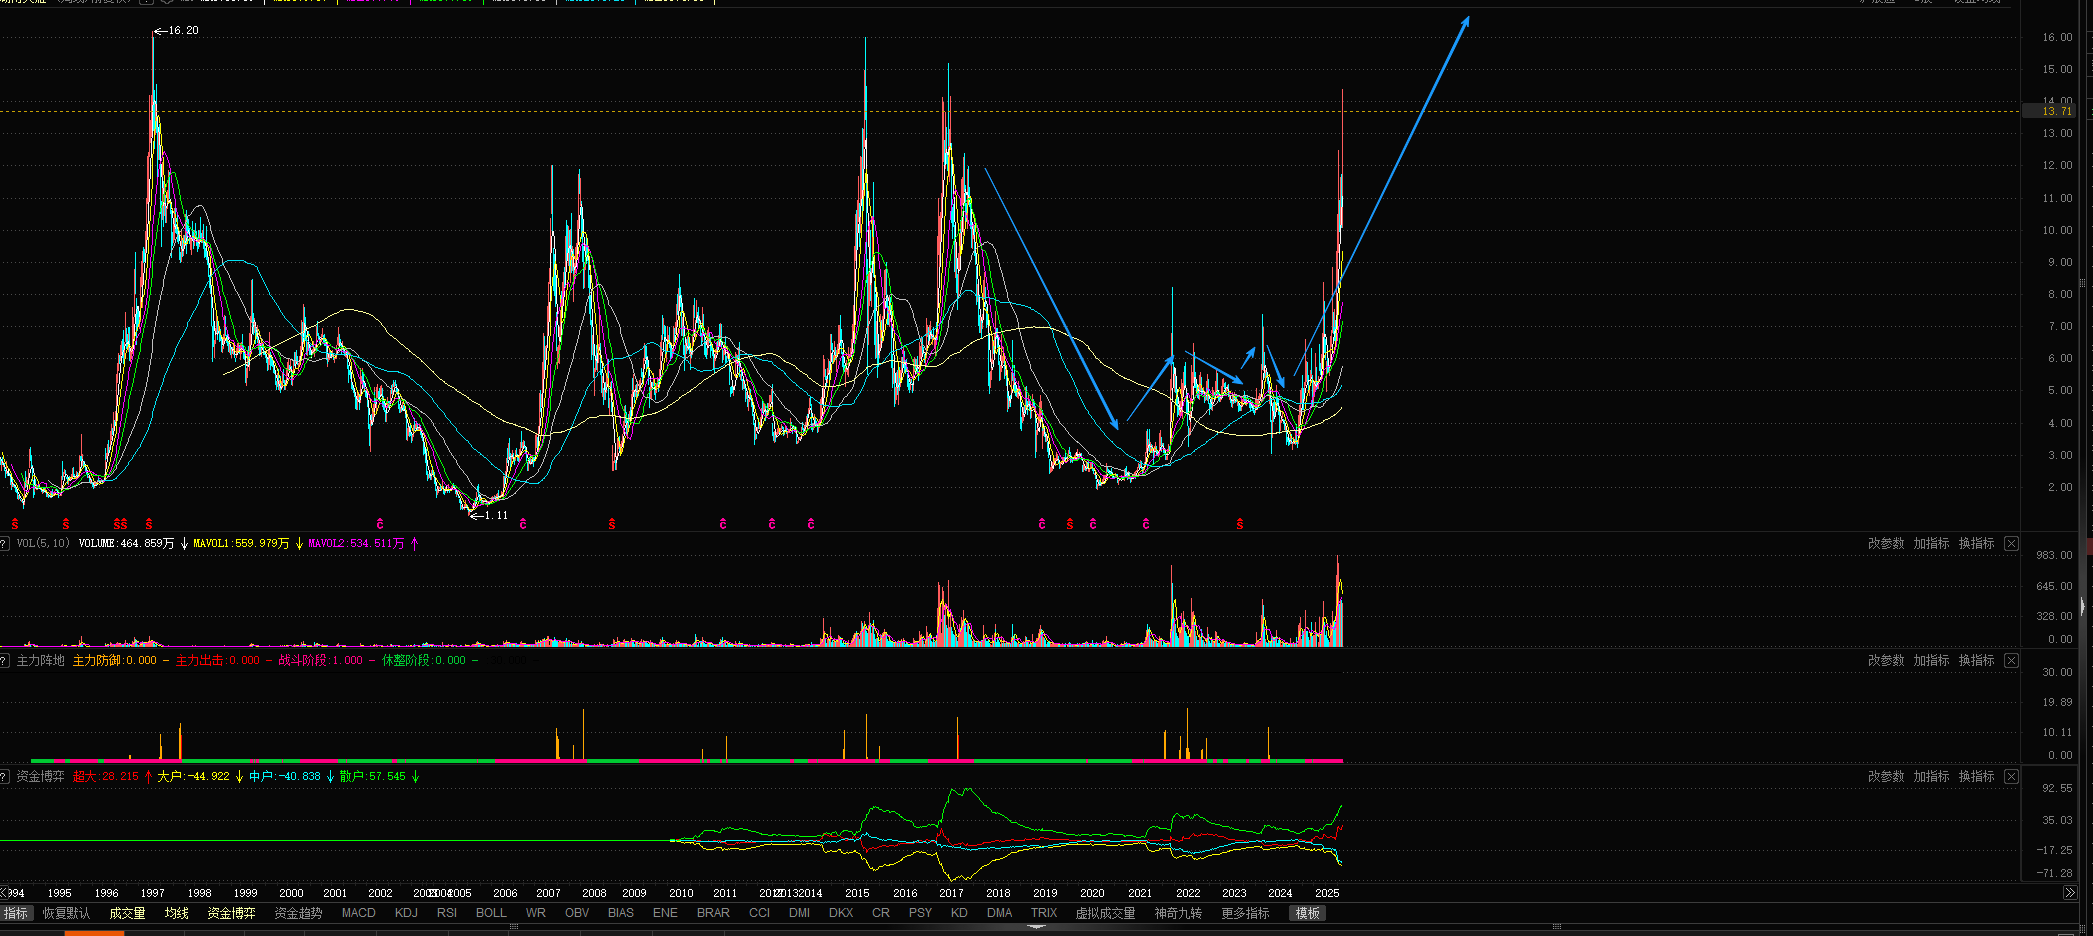Click 加指标 in the 主力阵地 panel
2093x936 pixels.
click(1931, 660)
